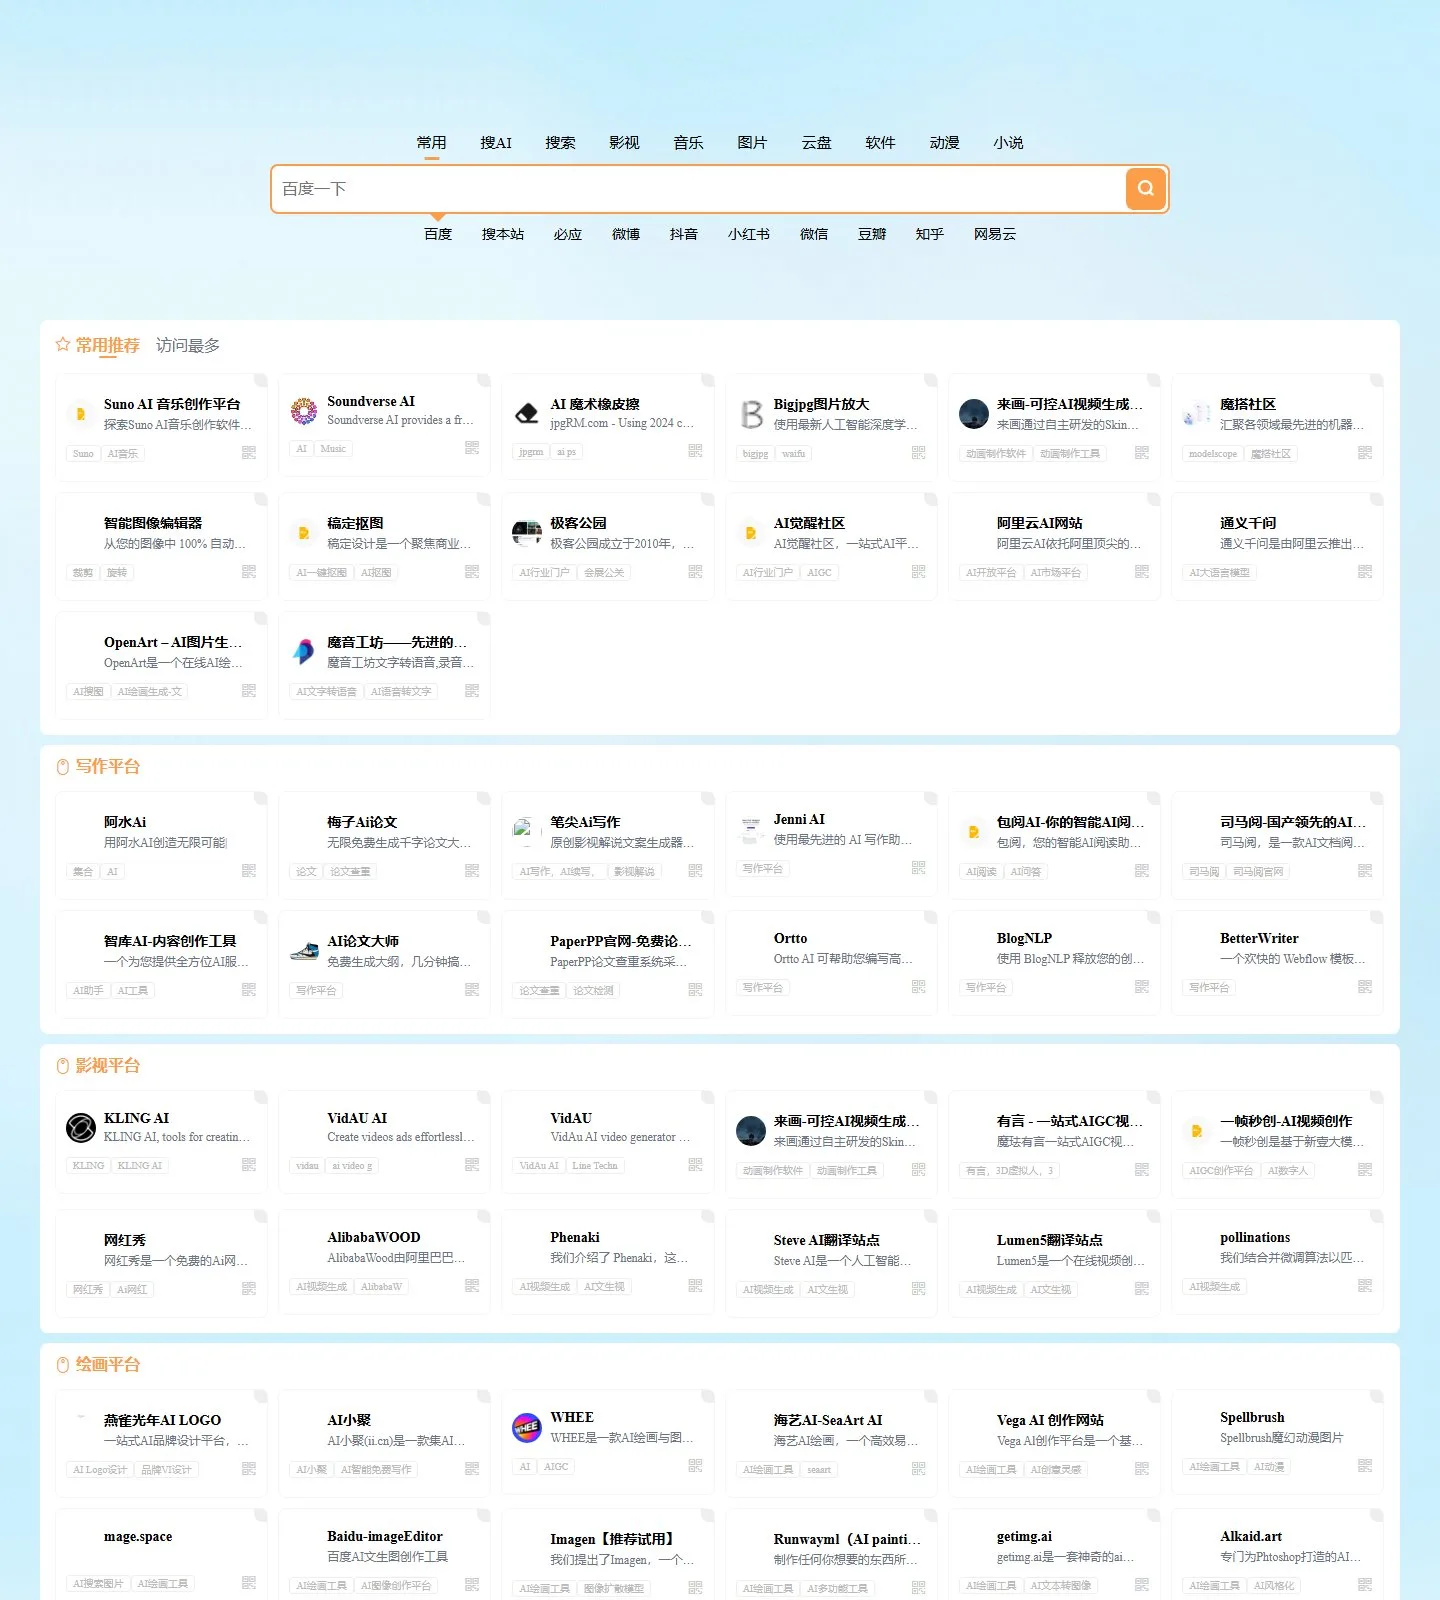The image size is (1440, 1600).
Task: Switch to the 小说 search tab
Action: 1008,143
